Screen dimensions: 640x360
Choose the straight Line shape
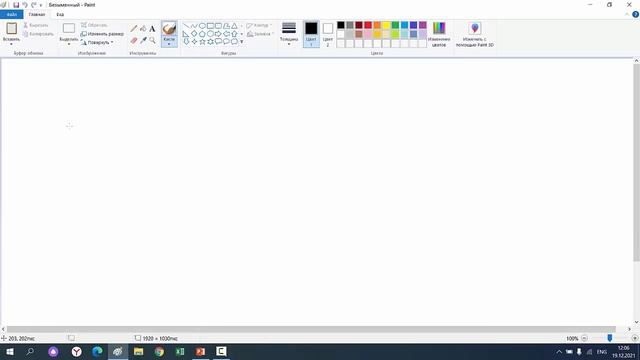tap(186, 26)
